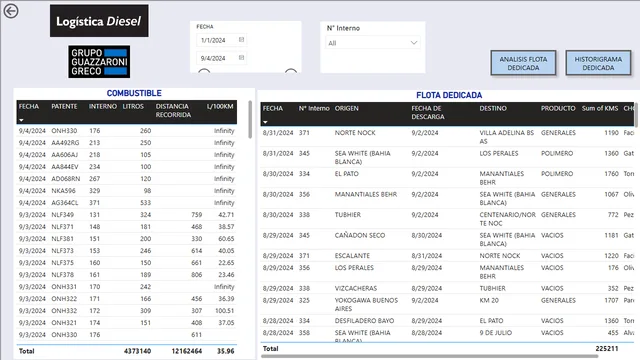Select patente ONH322 cell
Image resolution: width=640 pixels, height=360 pixels.
(64, 299)
